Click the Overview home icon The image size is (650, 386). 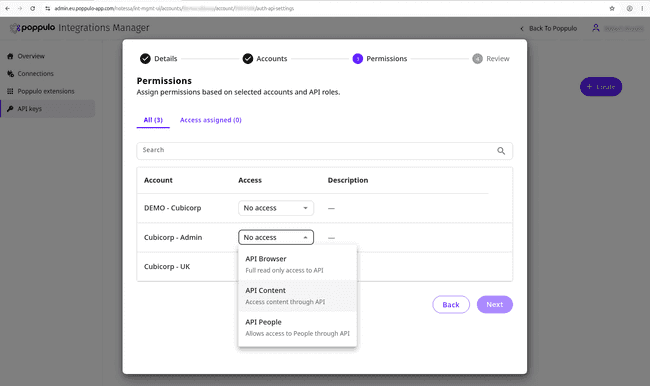click(10, 56)
